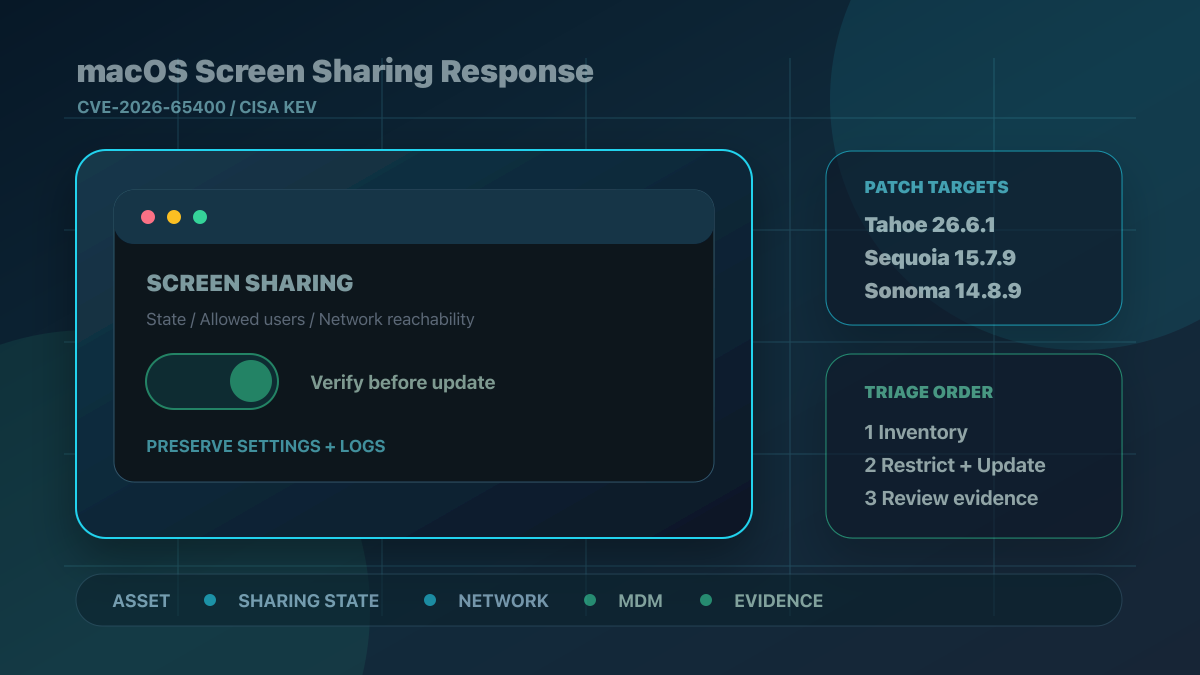Click the TRIAGE ORDER header

tap(929, 392)
